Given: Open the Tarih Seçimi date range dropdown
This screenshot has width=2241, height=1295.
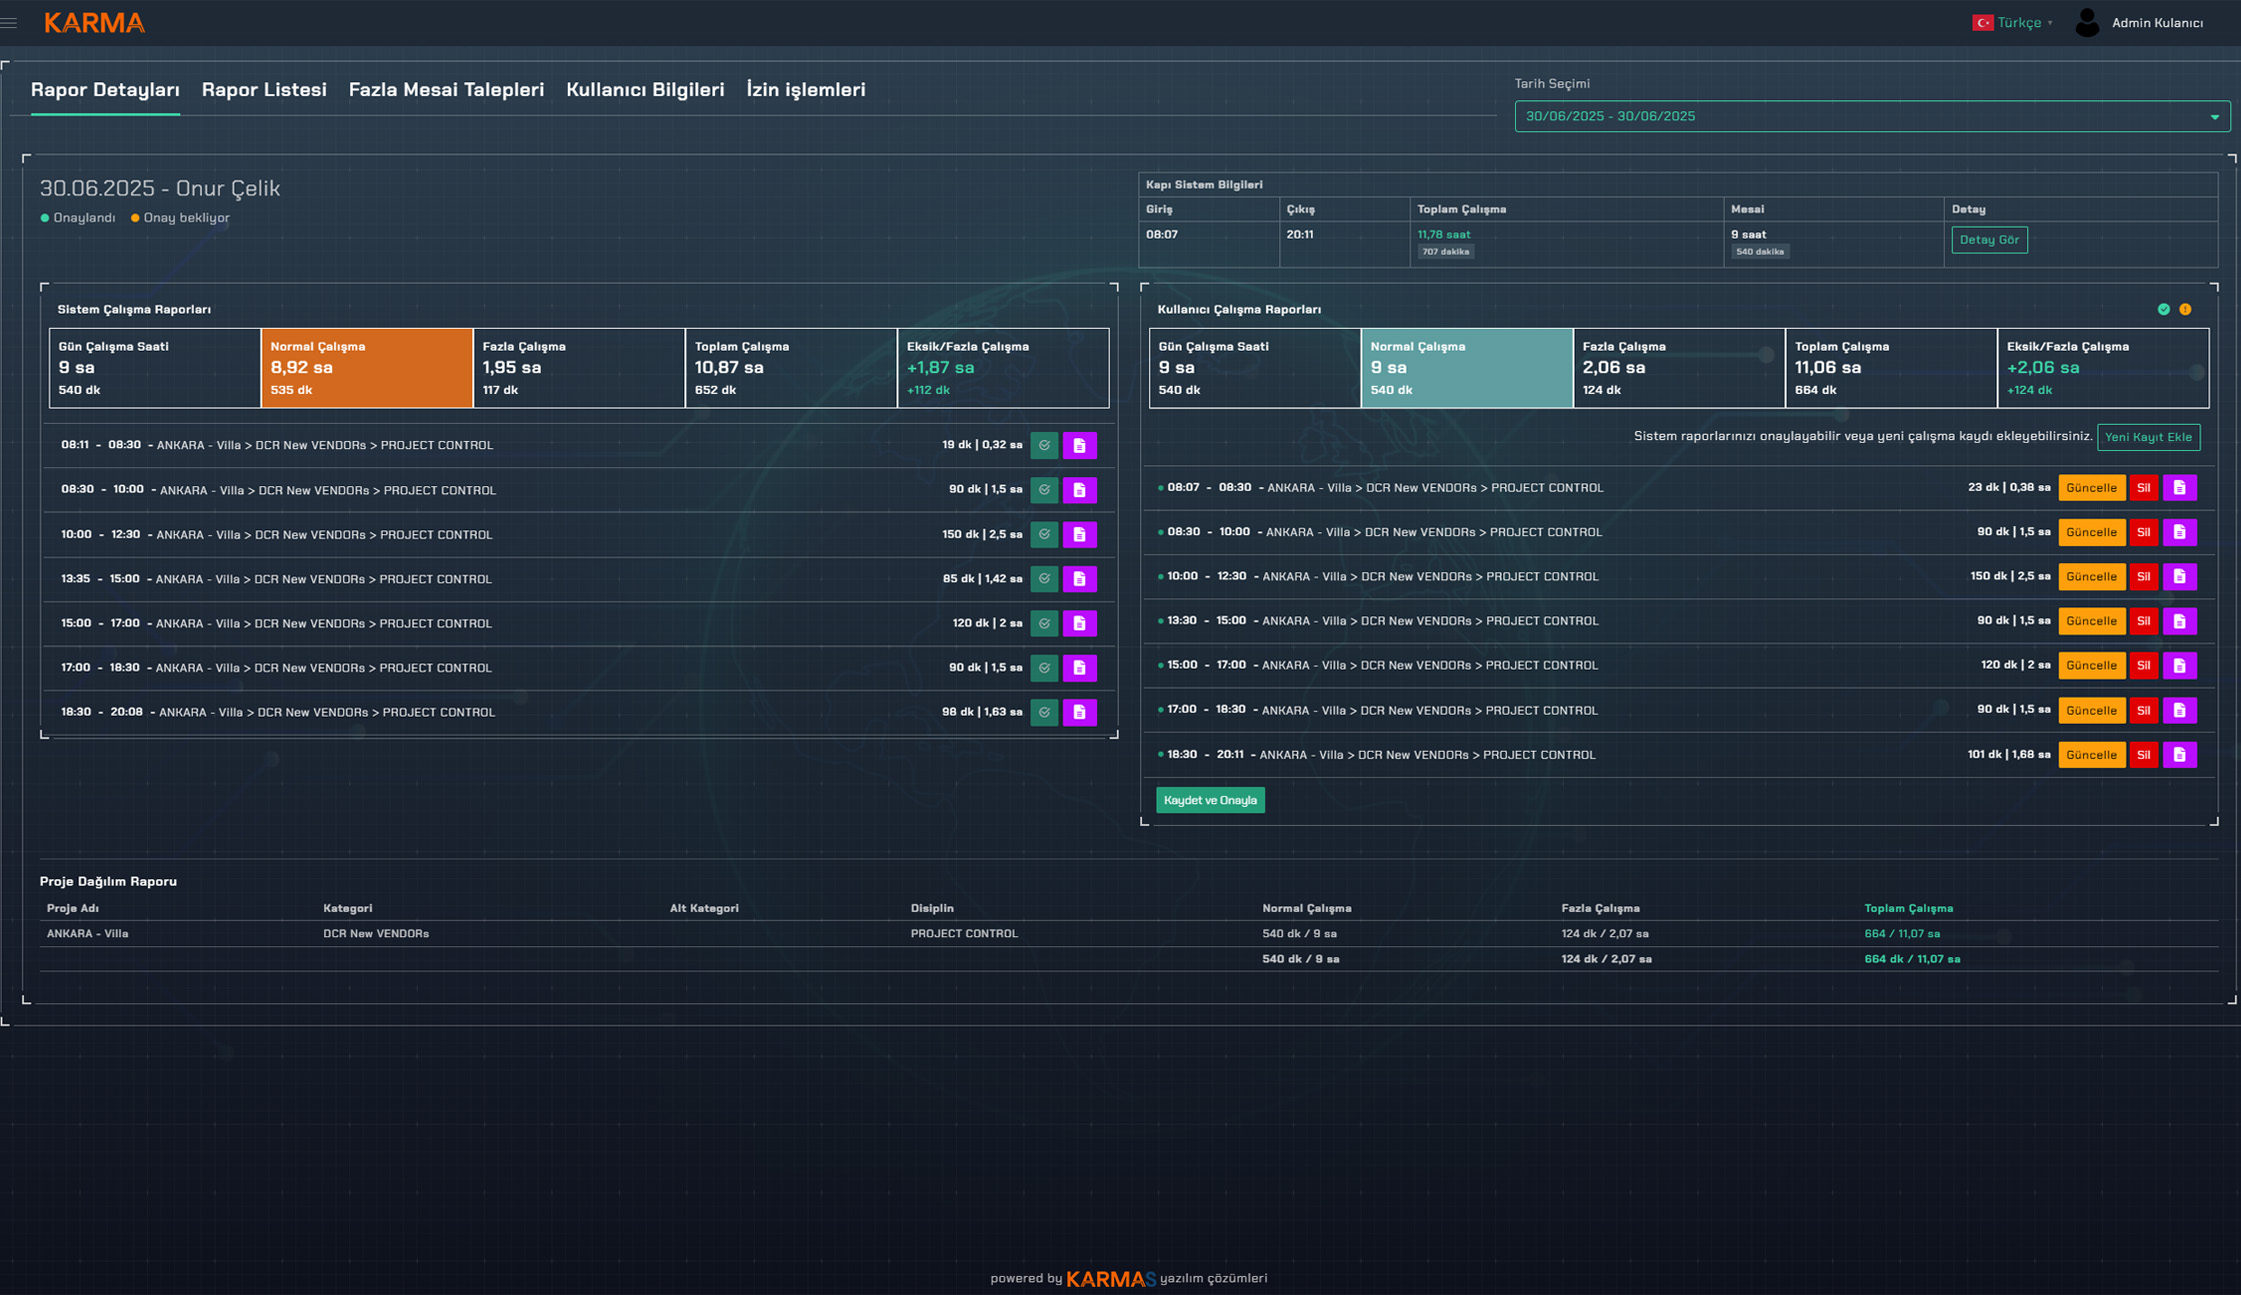Looking at the screenshot, I should pos(1860,116).
